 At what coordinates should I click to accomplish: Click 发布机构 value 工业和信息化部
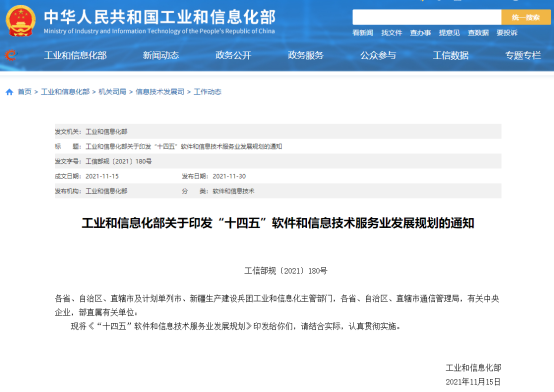106,191
